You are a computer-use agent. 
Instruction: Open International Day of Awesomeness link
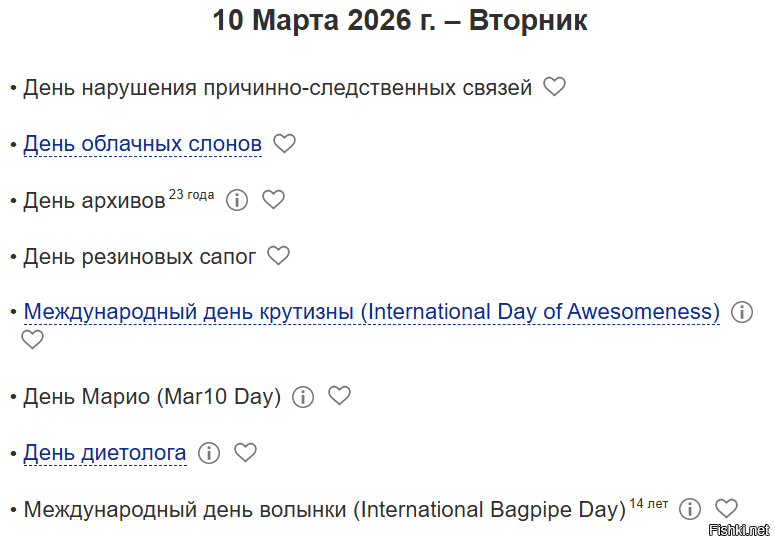pos(371,312)
